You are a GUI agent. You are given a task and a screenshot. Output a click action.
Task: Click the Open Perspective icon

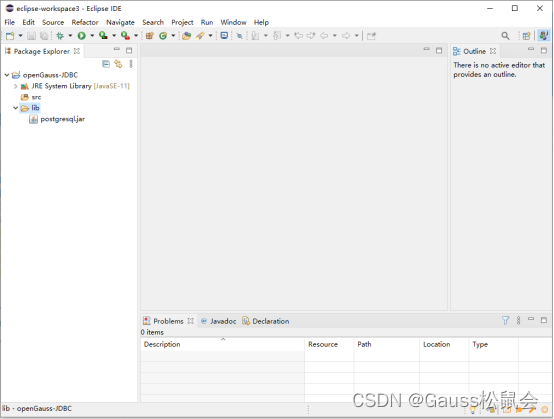point(526,36)
